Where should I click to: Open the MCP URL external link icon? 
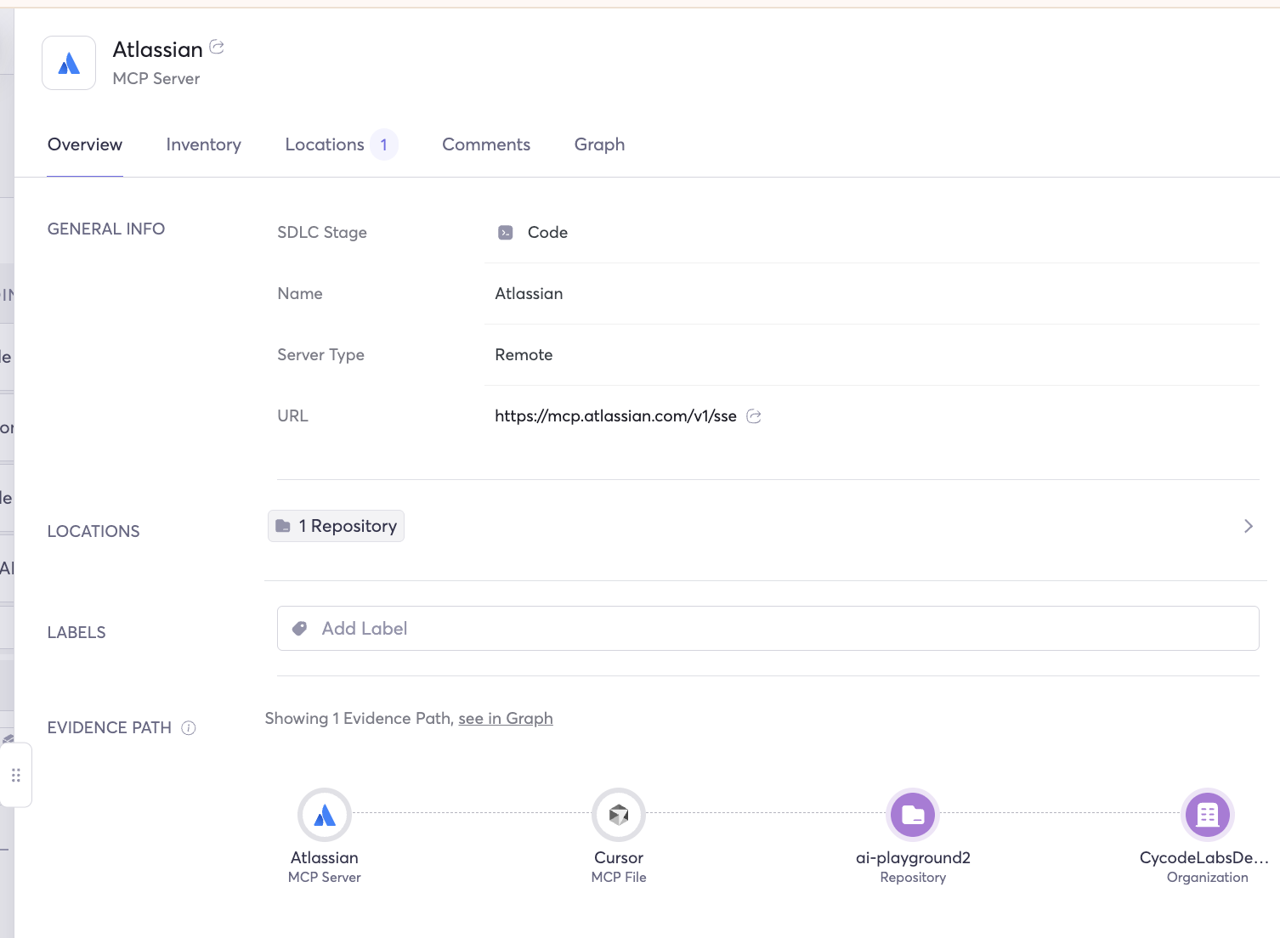[755, 416]
